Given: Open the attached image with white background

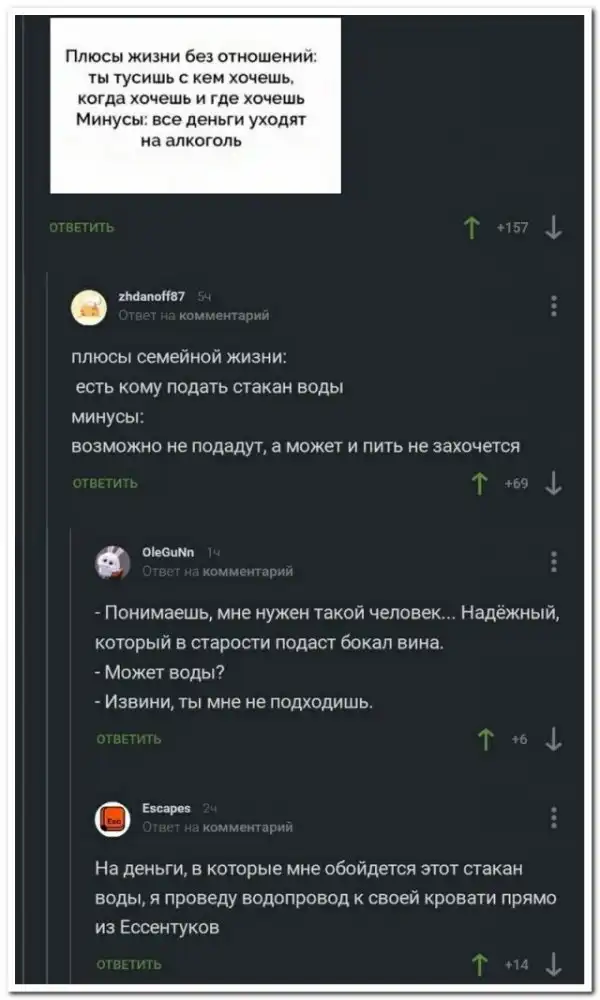Looking at the screenshot, I should pos(195,105).
